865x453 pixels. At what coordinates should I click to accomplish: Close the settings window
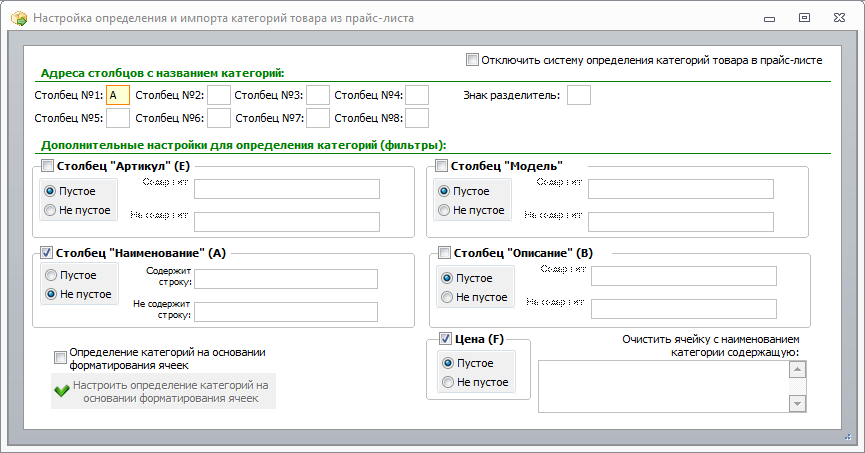(x=839, y=18)
